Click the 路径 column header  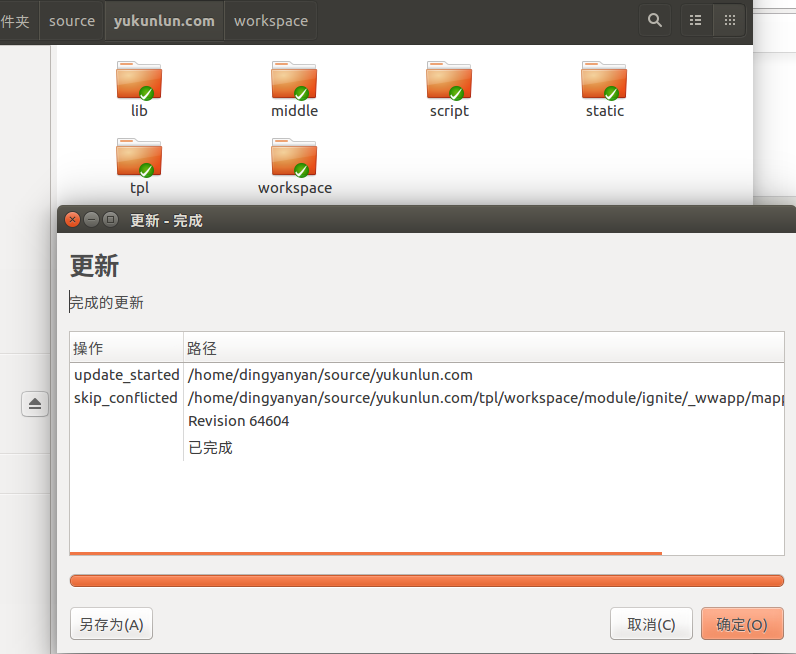pos(483,348)
